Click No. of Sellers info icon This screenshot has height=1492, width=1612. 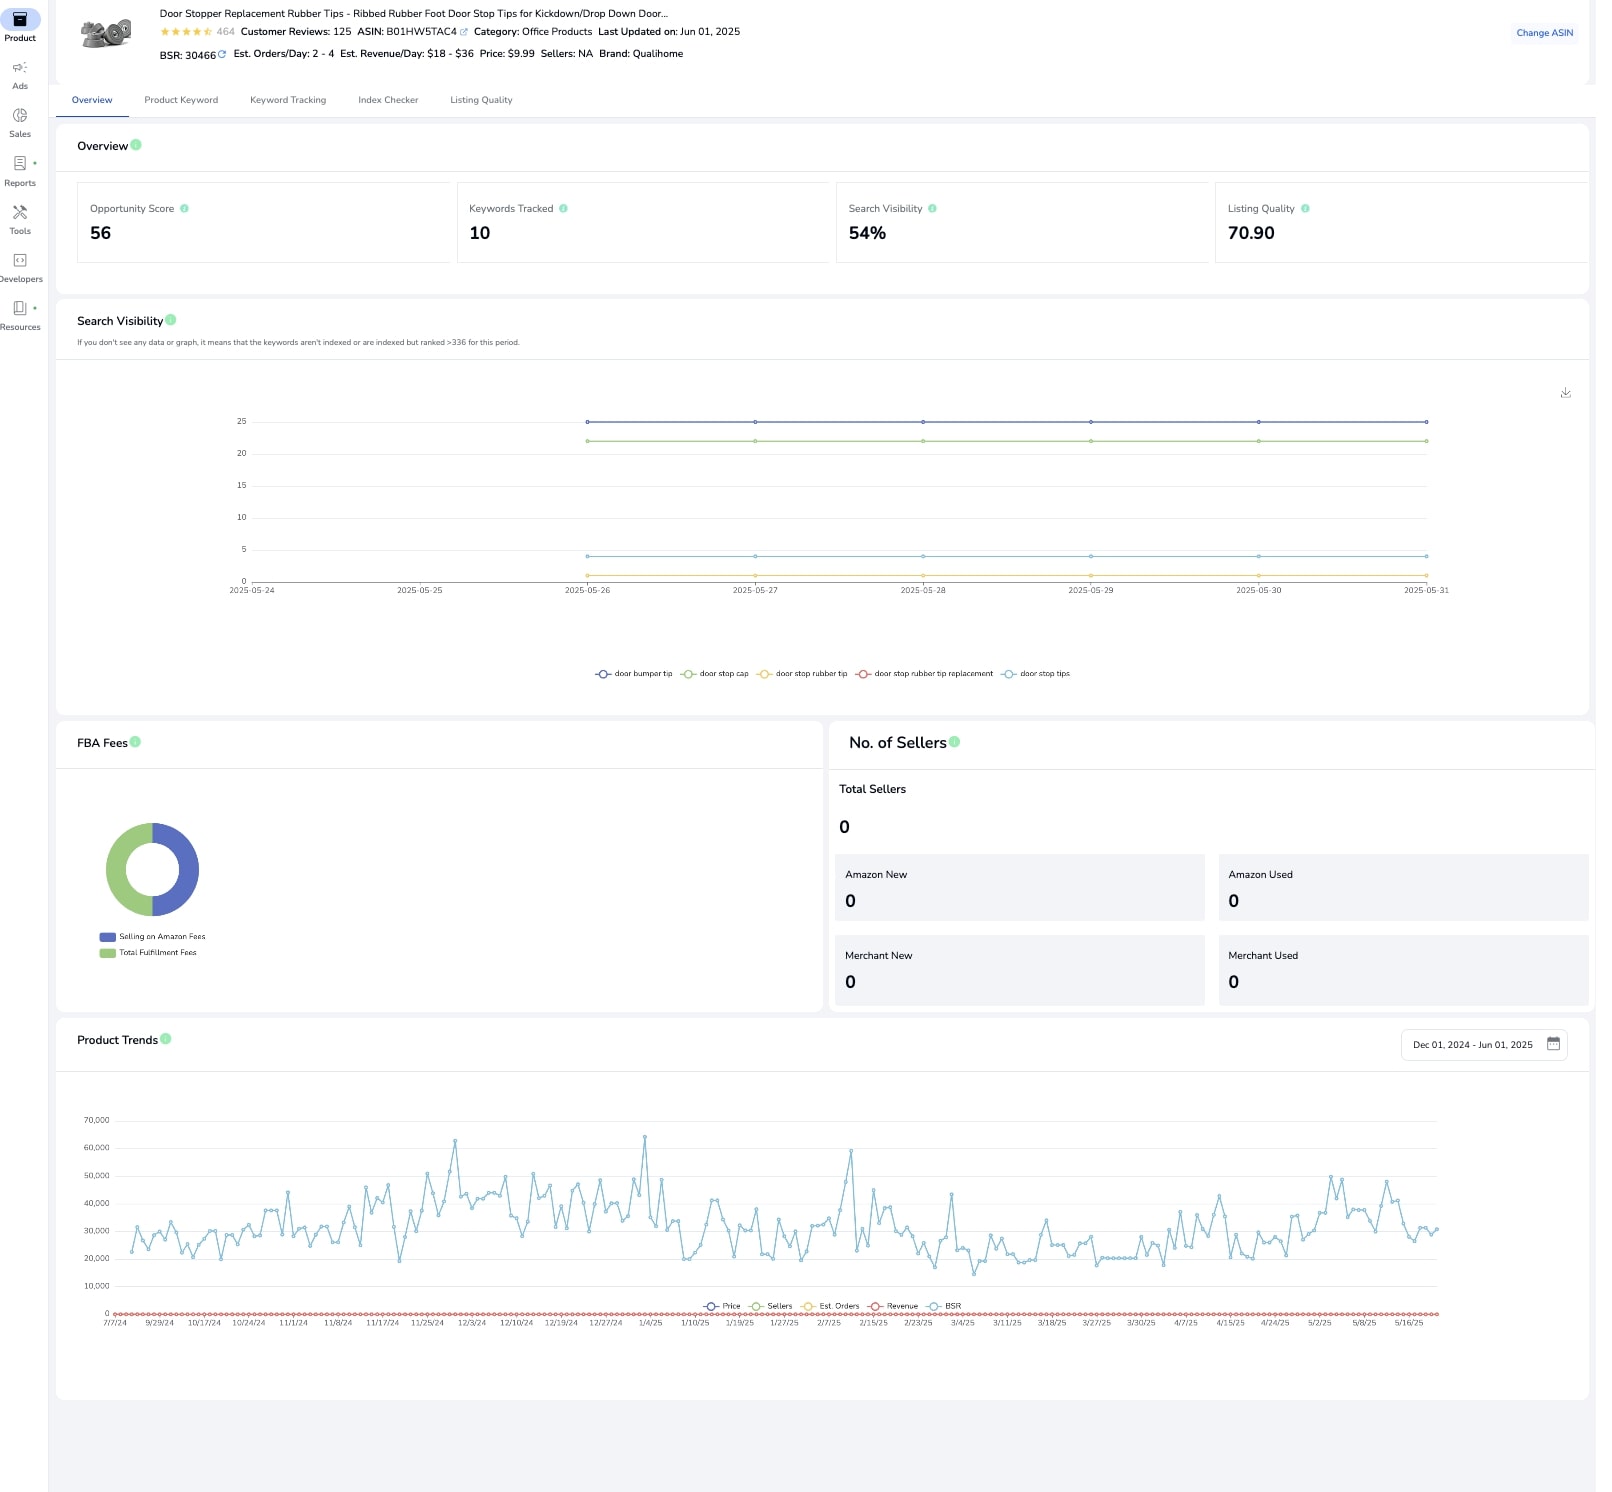pyautogui.click(x=954, y=742)
